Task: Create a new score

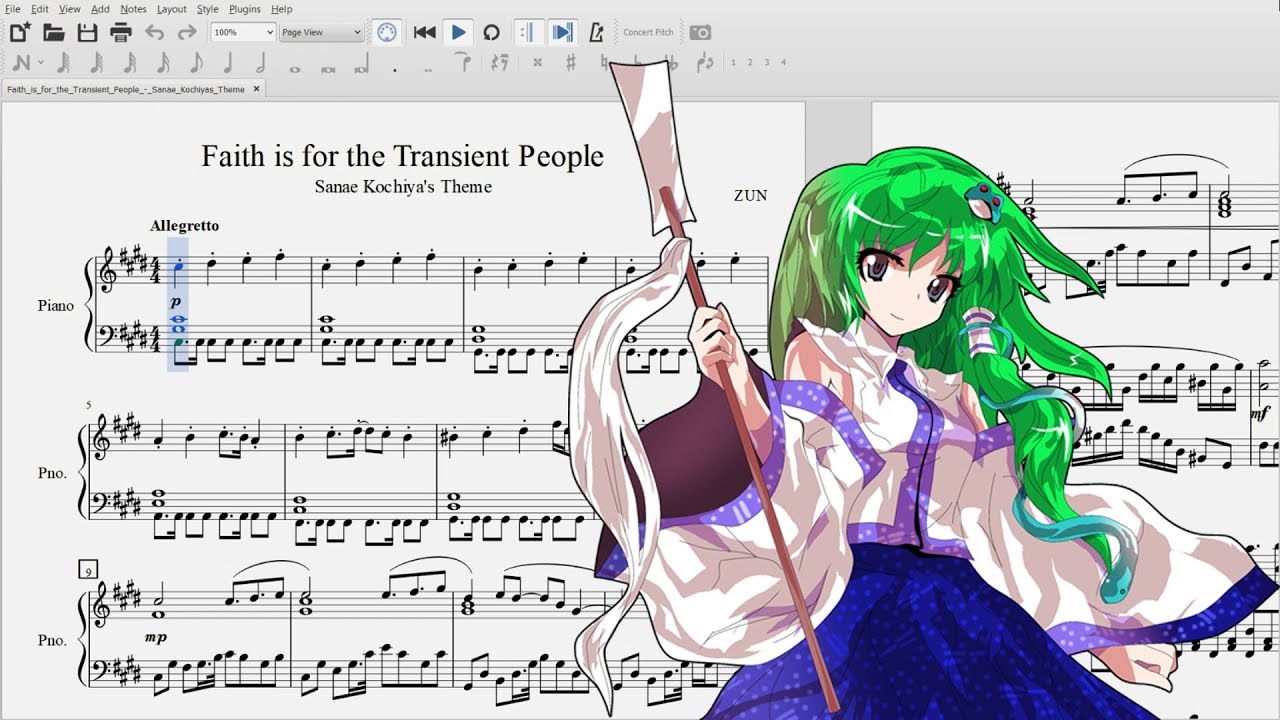Action: 20,32
